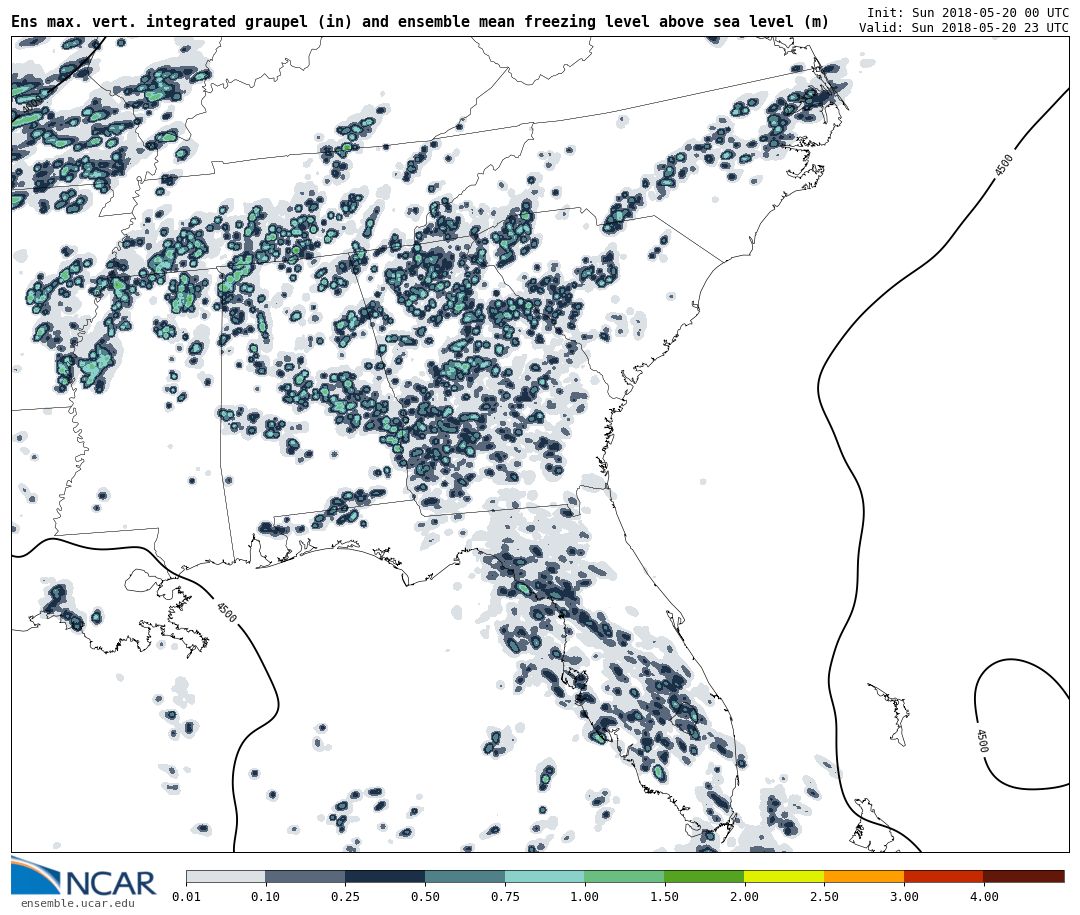Click the 4500 label on bottom-right closed contour
1080x915 pixels.
click(981, 740)
